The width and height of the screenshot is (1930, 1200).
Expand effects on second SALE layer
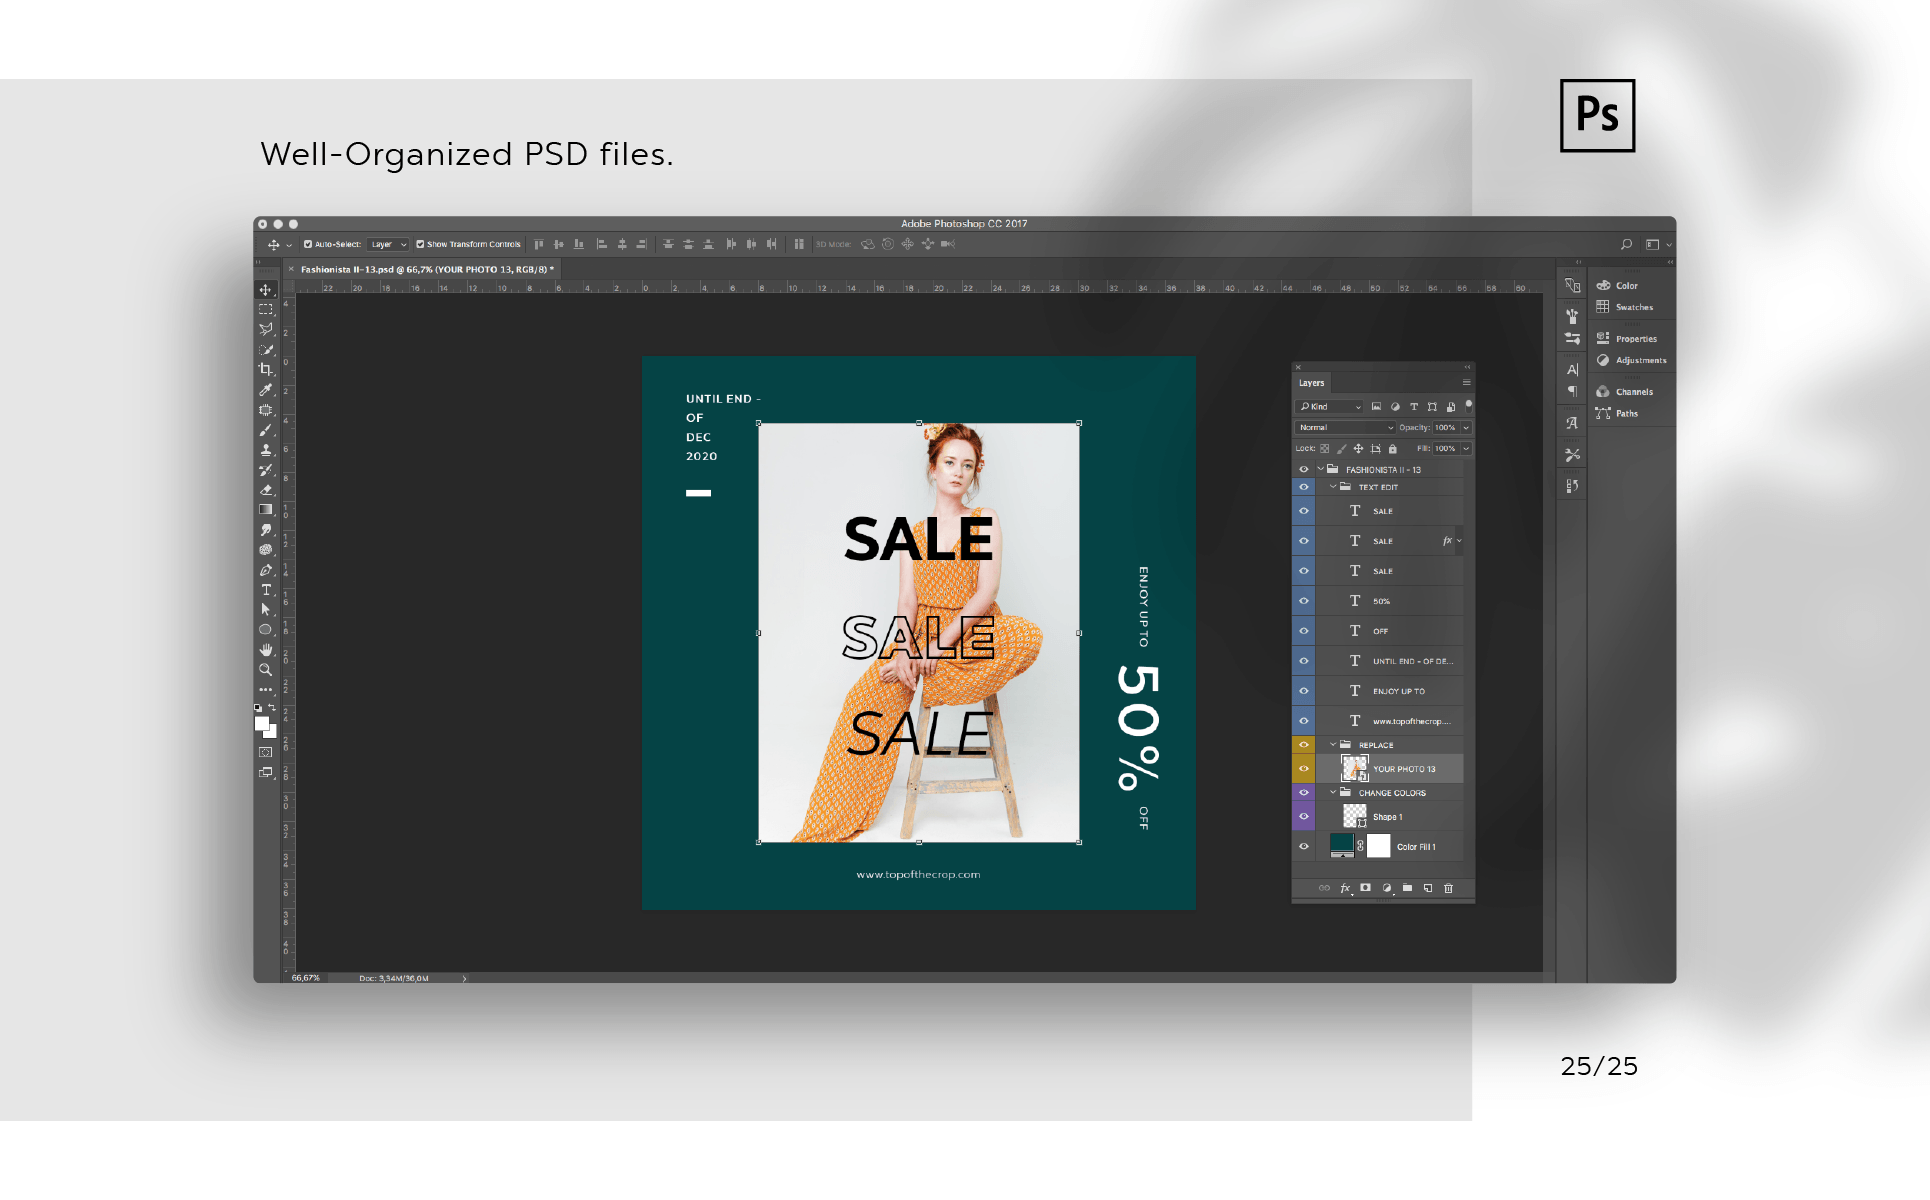click(x=1459, y=541)
